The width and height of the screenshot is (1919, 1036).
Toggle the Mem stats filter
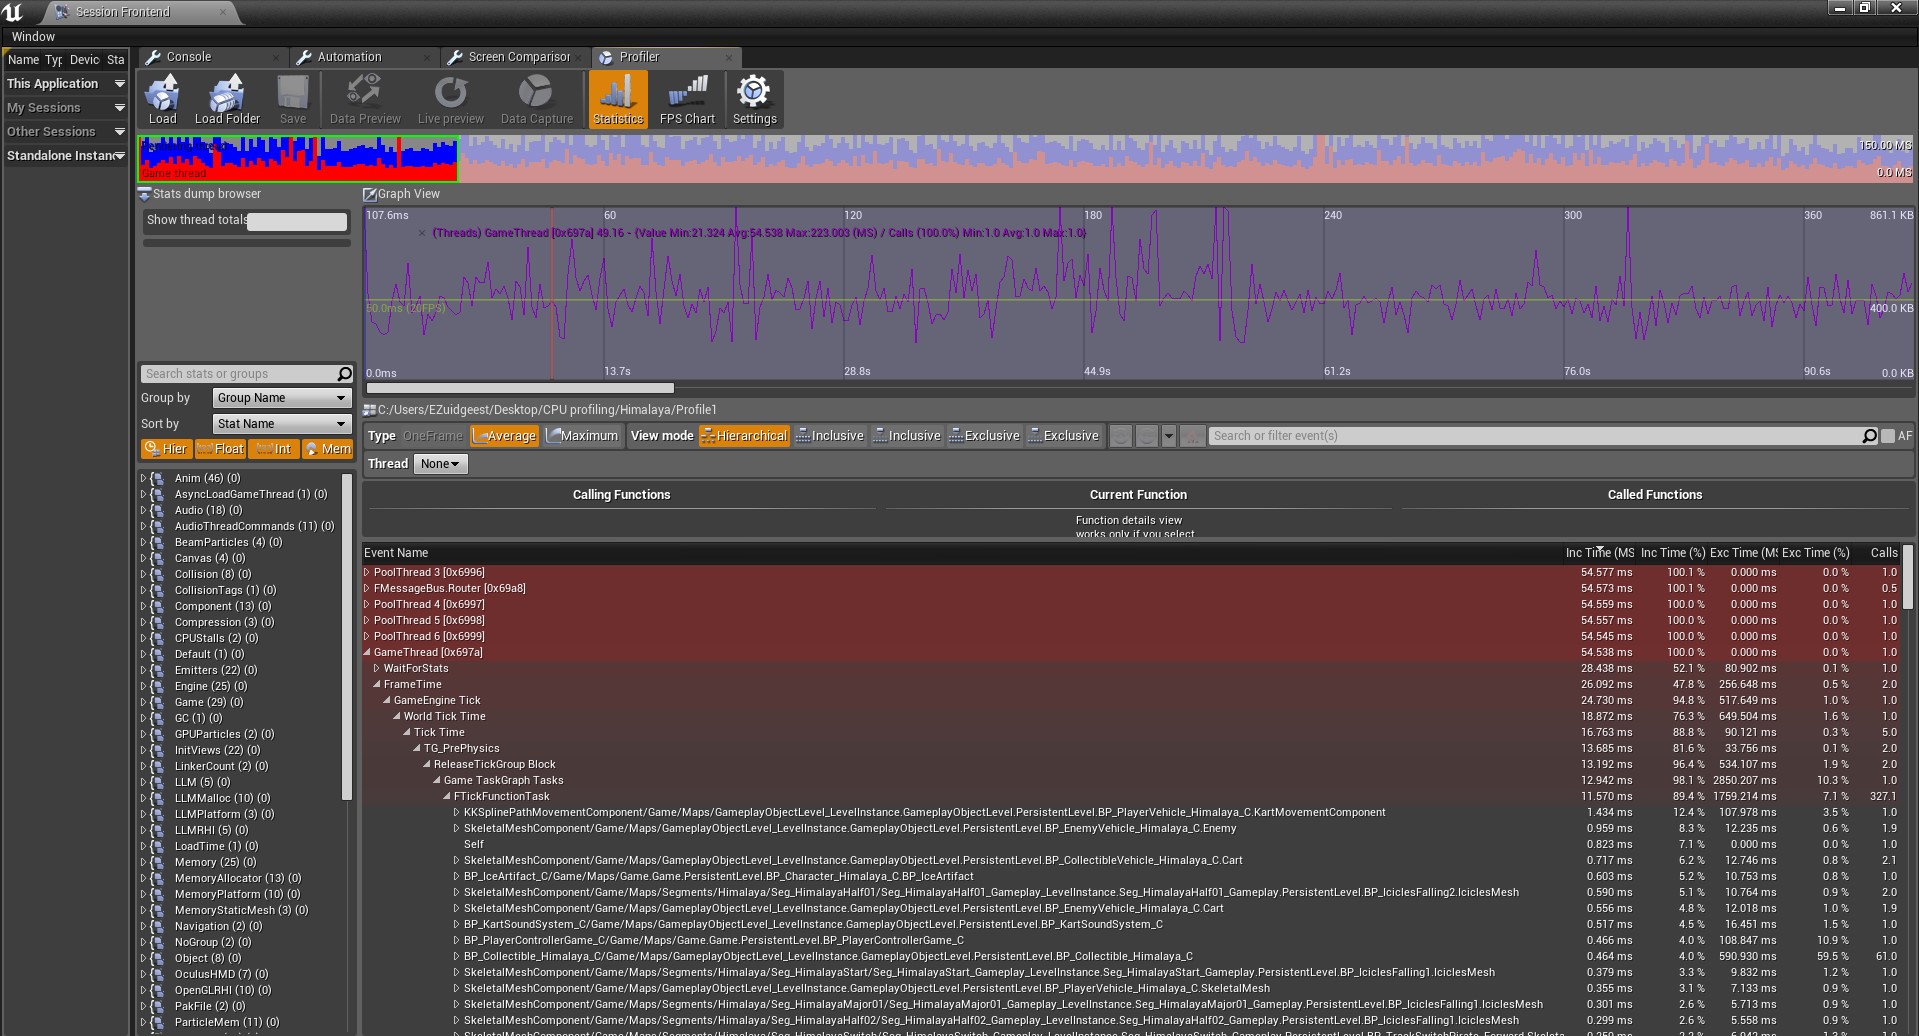pos(328,449)
